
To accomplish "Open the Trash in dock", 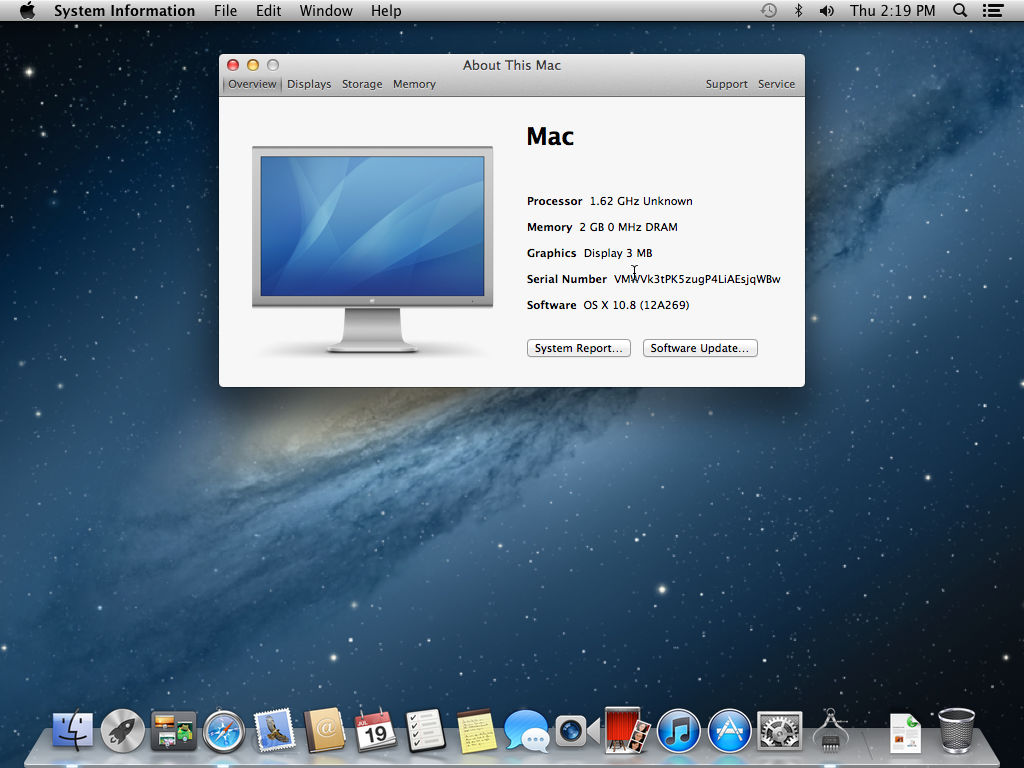I will [956, 730].
